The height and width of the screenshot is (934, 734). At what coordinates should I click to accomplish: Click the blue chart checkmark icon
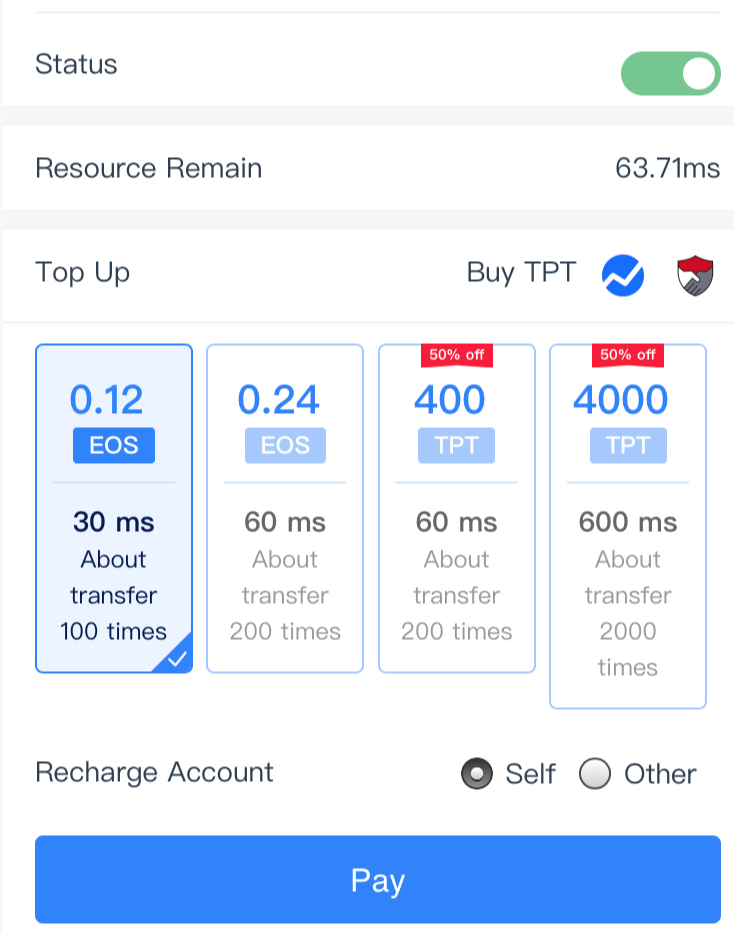tap(622, 275)
